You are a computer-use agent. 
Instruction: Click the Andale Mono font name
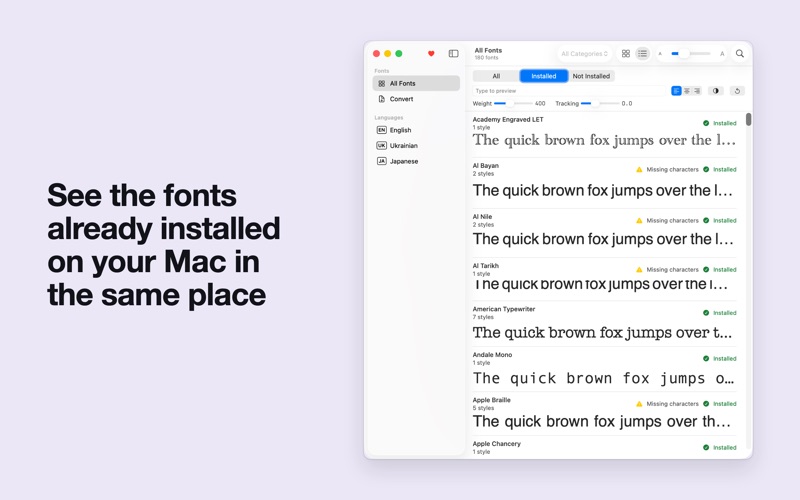pos(492,355)
